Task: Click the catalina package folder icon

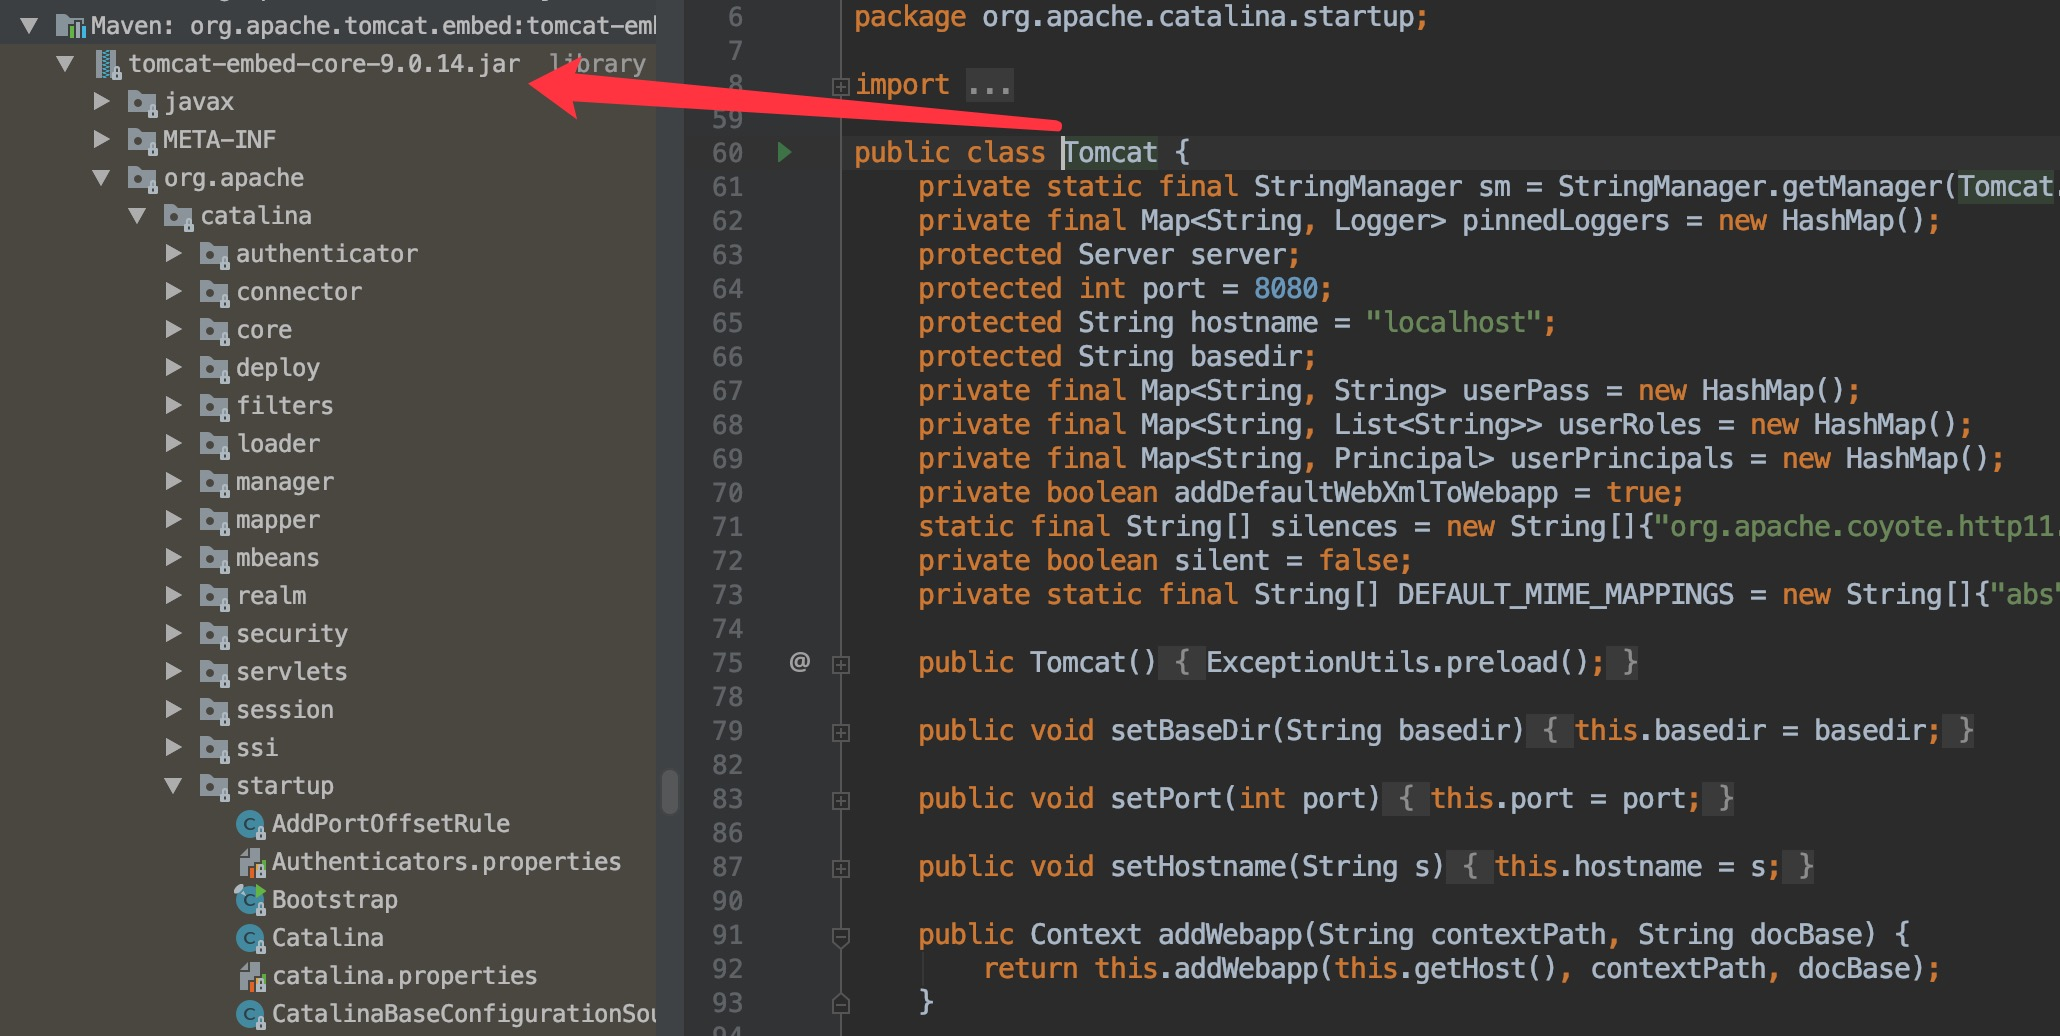Action: click(x=179, y=216)
